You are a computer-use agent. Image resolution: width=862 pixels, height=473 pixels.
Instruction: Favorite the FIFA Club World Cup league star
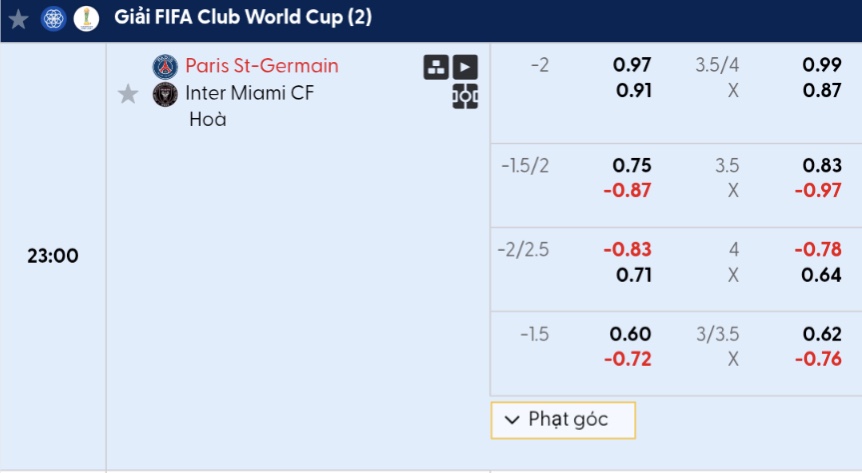pyautogui.click(x=19, y=19)
